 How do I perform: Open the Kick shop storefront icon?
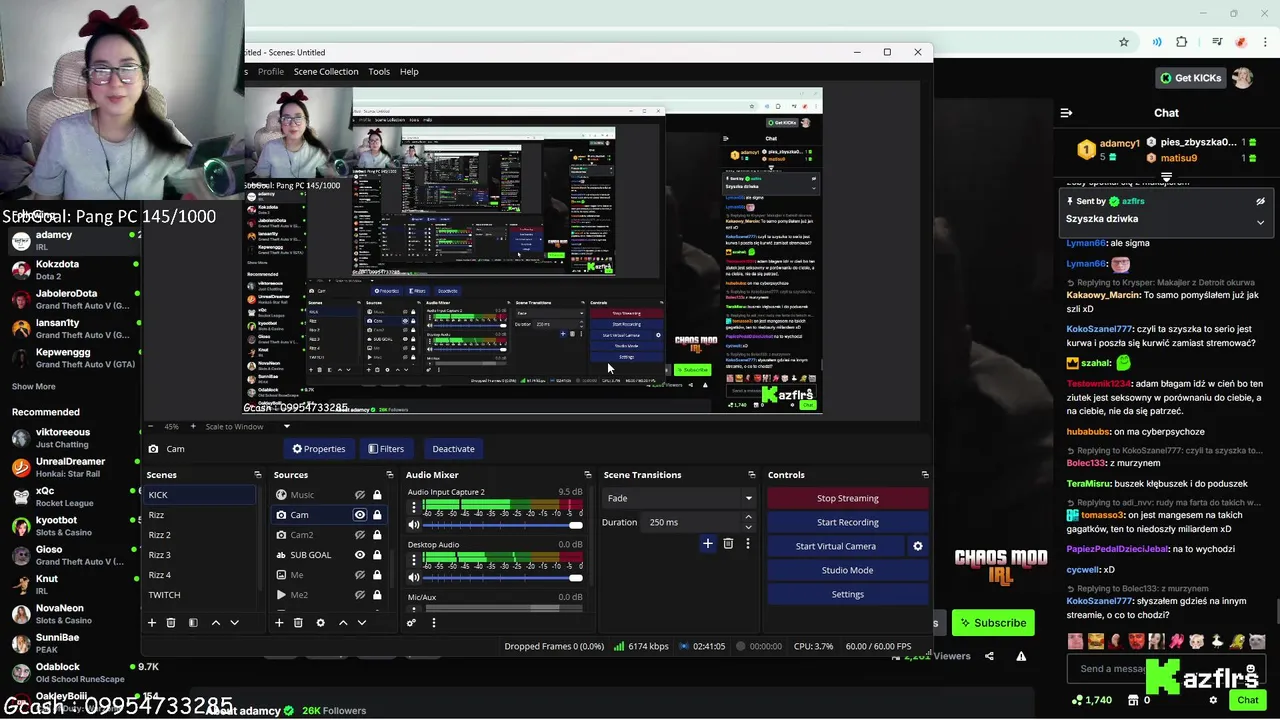pyautogui.click(x=1133, y=700)
